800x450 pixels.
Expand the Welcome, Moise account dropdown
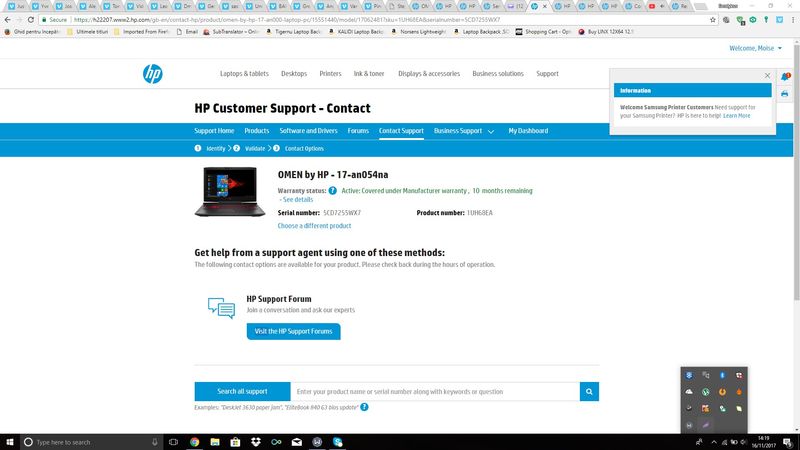(755, 48)
